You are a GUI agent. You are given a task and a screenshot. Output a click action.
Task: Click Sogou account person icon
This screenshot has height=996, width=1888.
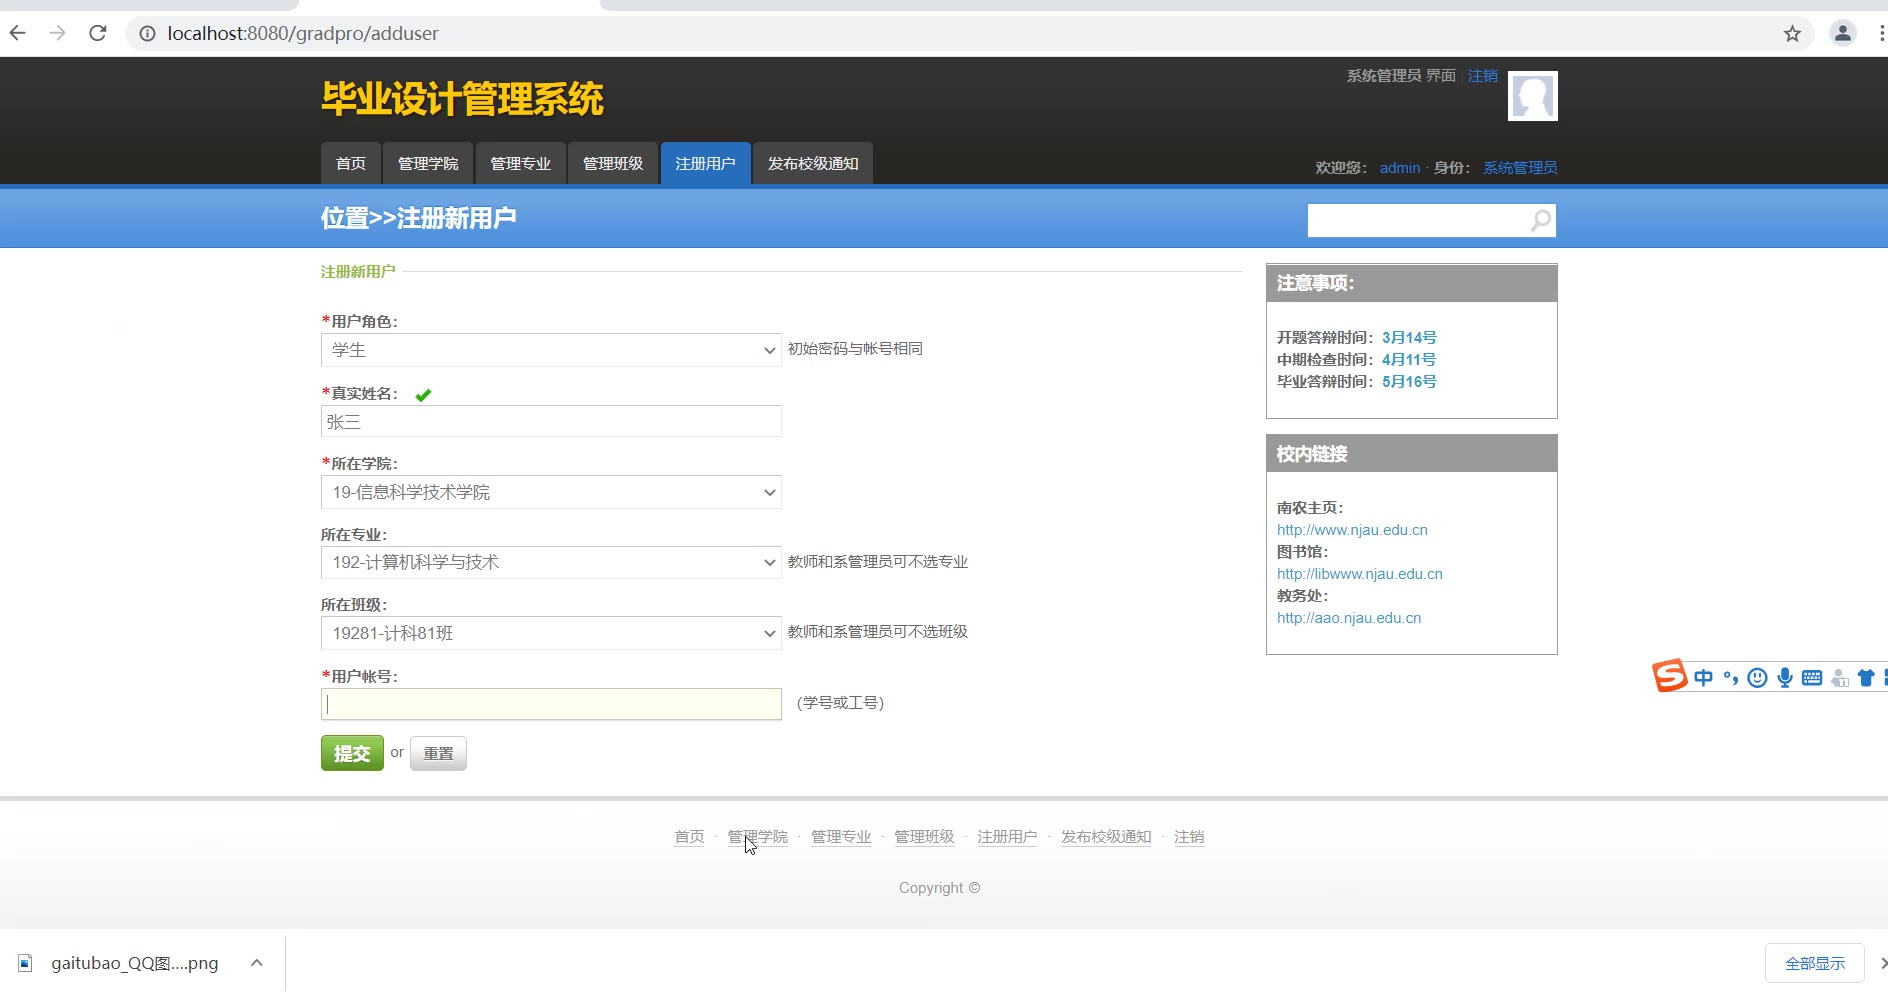pos(1839,678)
